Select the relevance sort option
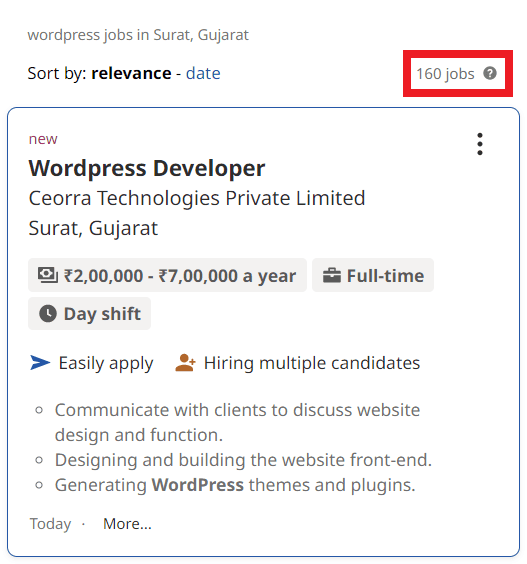This screenshot has width=527, height=564. click(131, 73)
